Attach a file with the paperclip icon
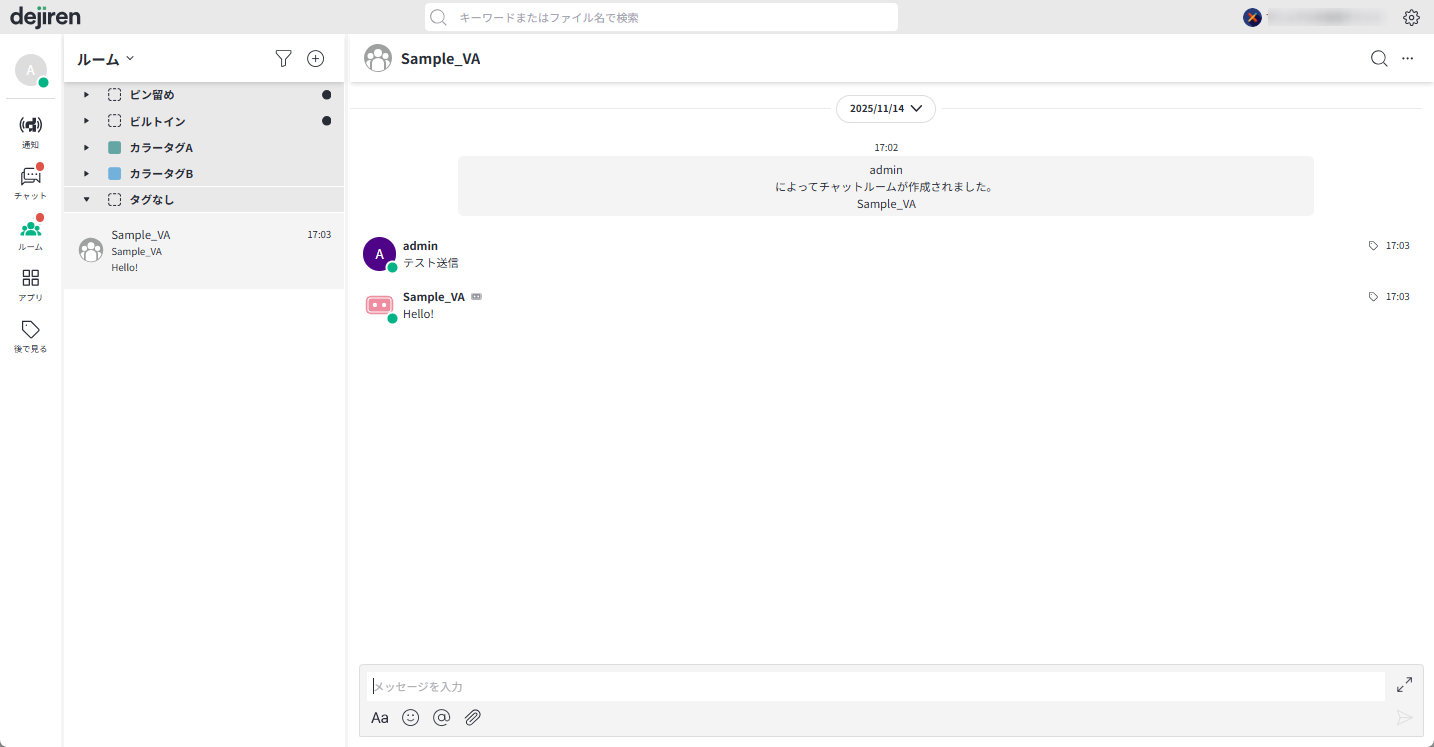Screen dimensions: 1434x747 pos(473,717)
